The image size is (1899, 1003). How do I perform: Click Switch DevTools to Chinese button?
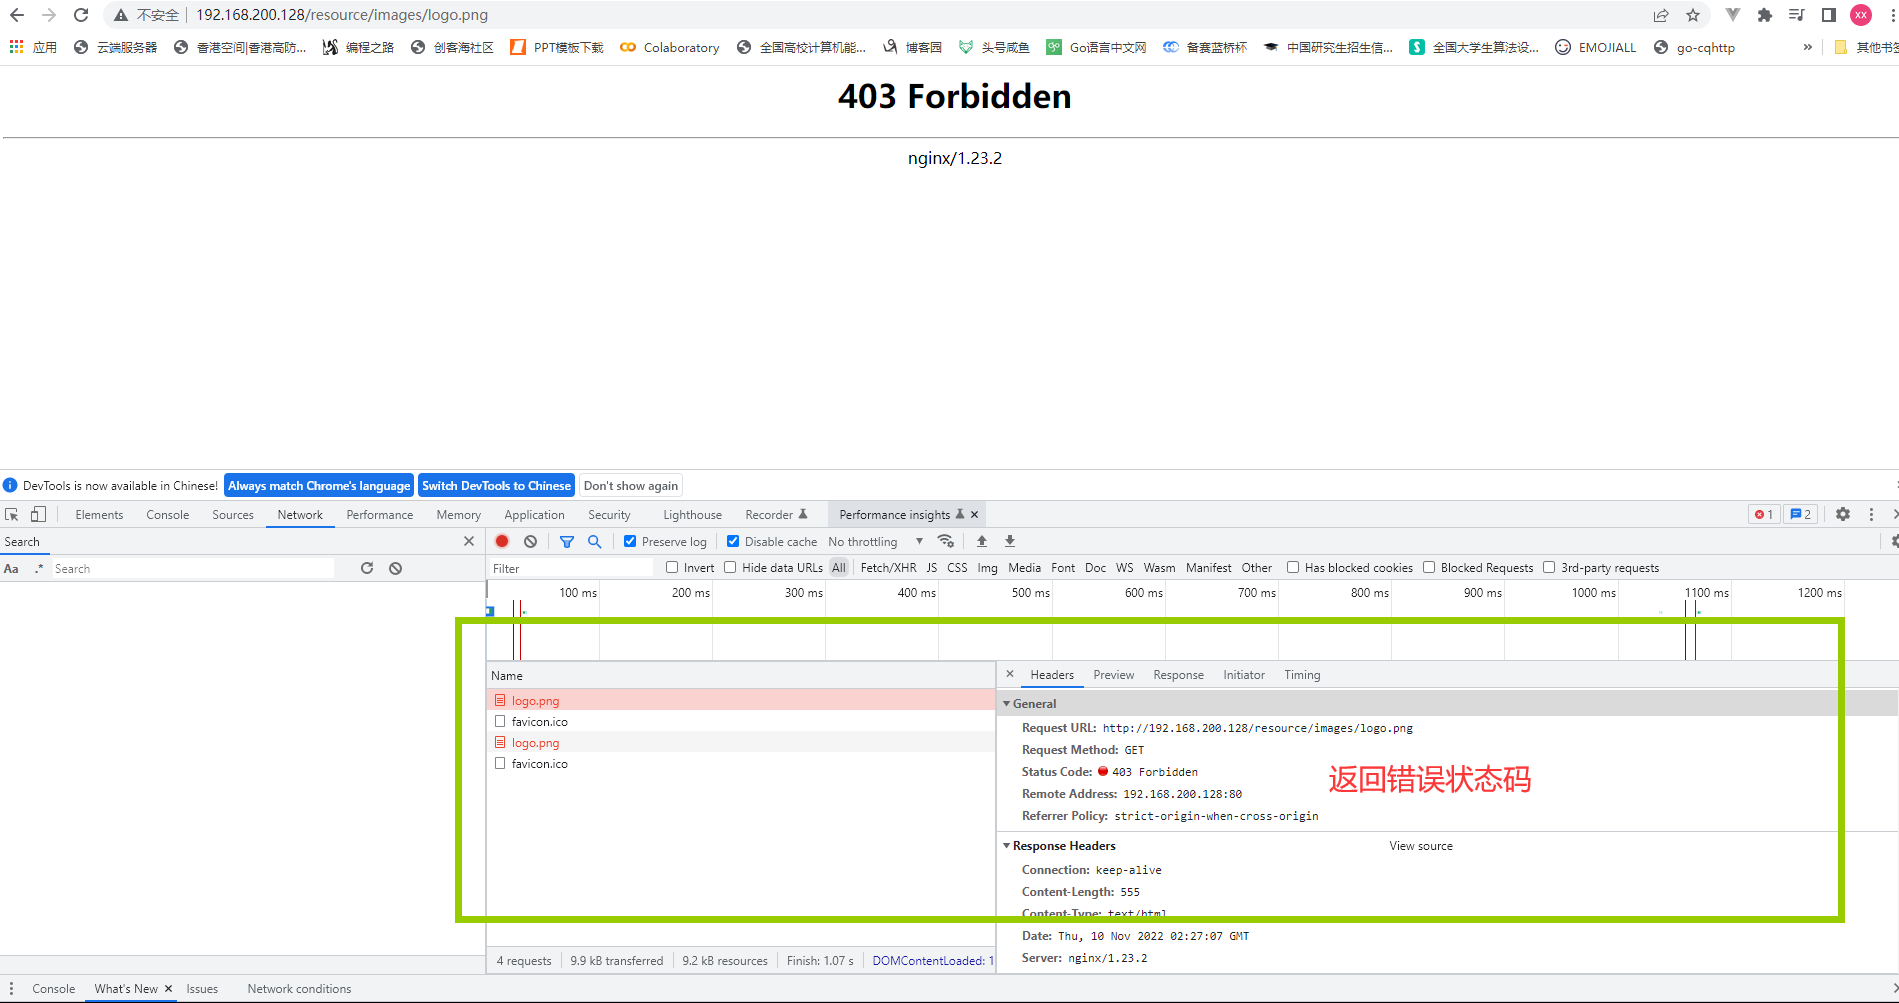tap(496, 485)
